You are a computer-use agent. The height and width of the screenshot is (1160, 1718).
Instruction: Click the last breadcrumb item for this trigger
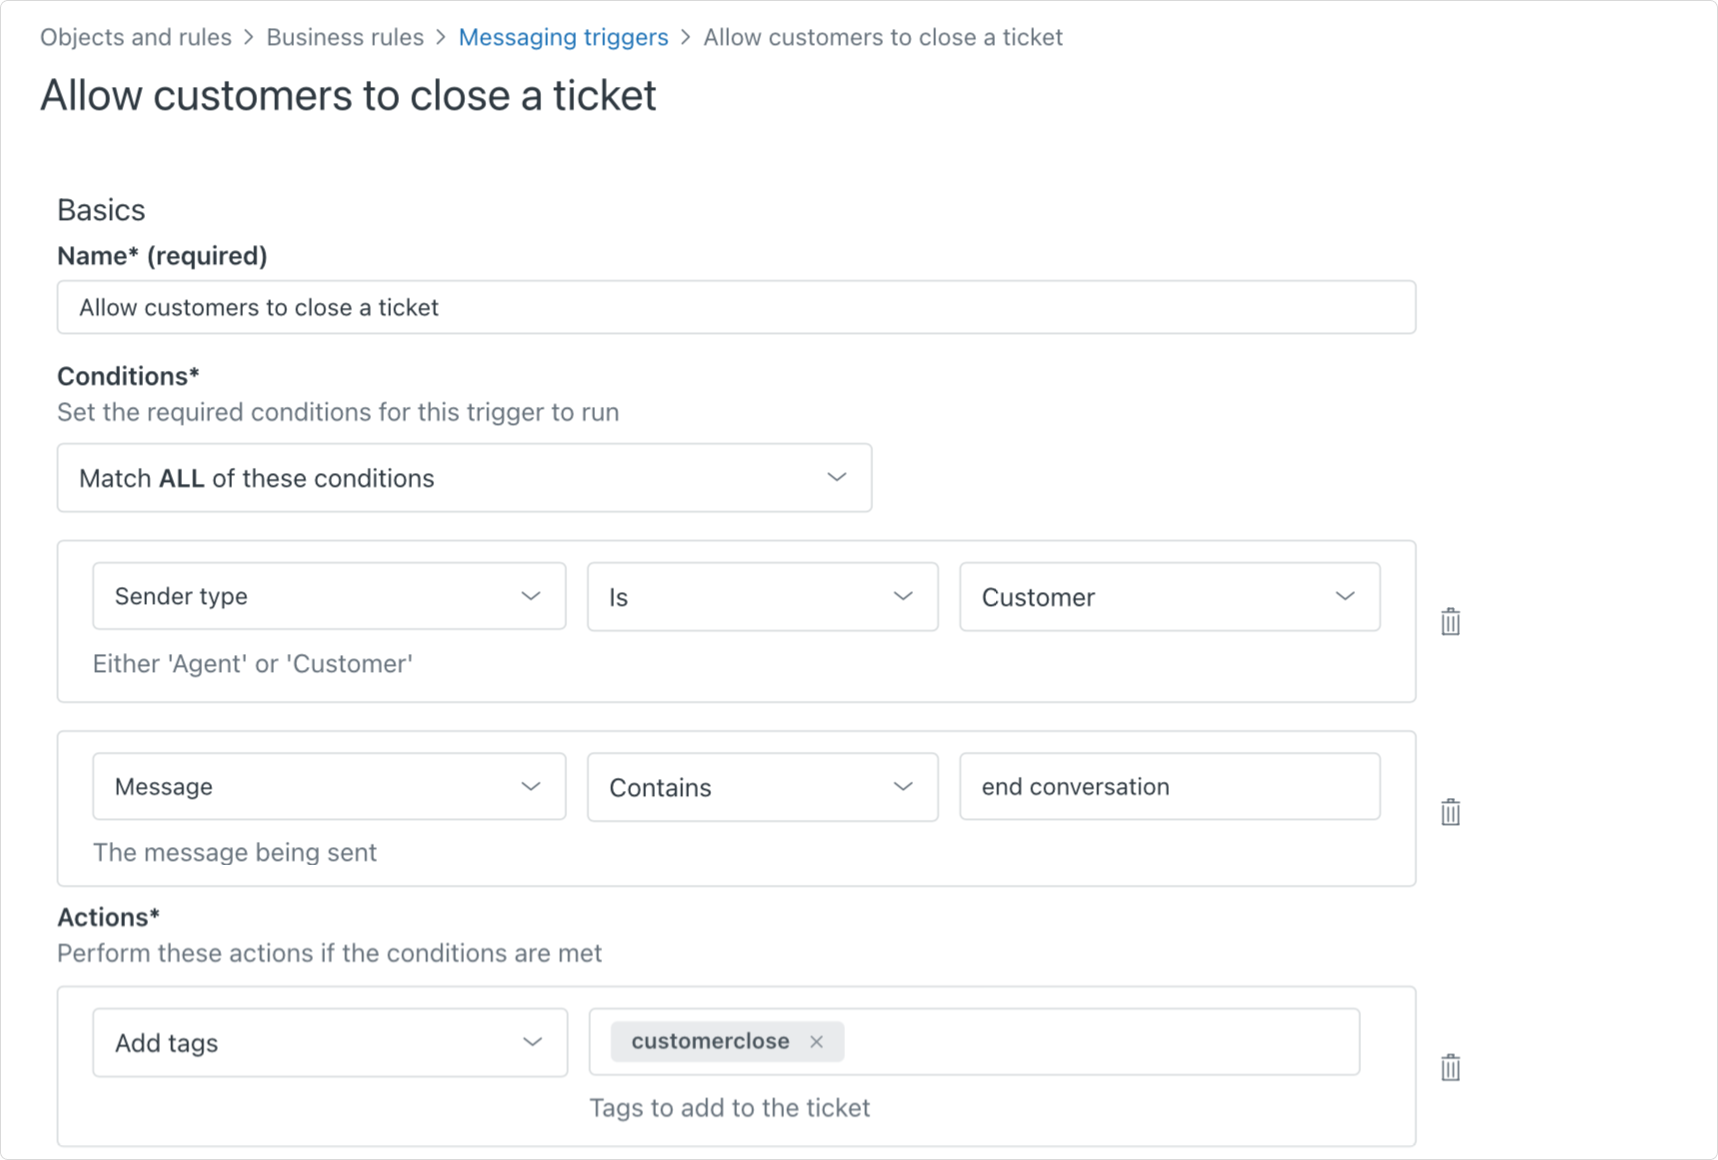882,37
